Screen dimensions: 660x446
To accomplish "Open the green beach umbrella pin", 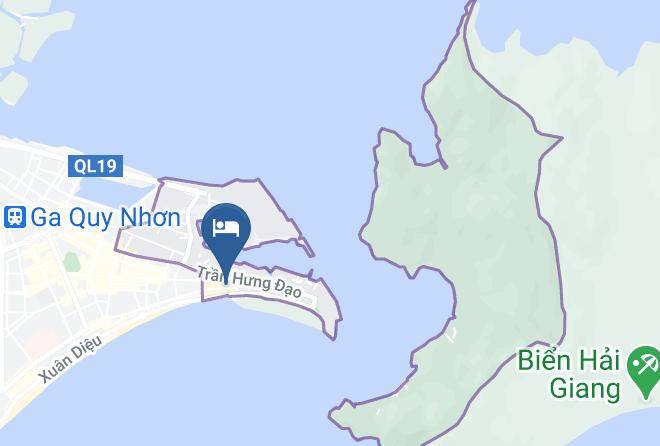I will [644, 368].
